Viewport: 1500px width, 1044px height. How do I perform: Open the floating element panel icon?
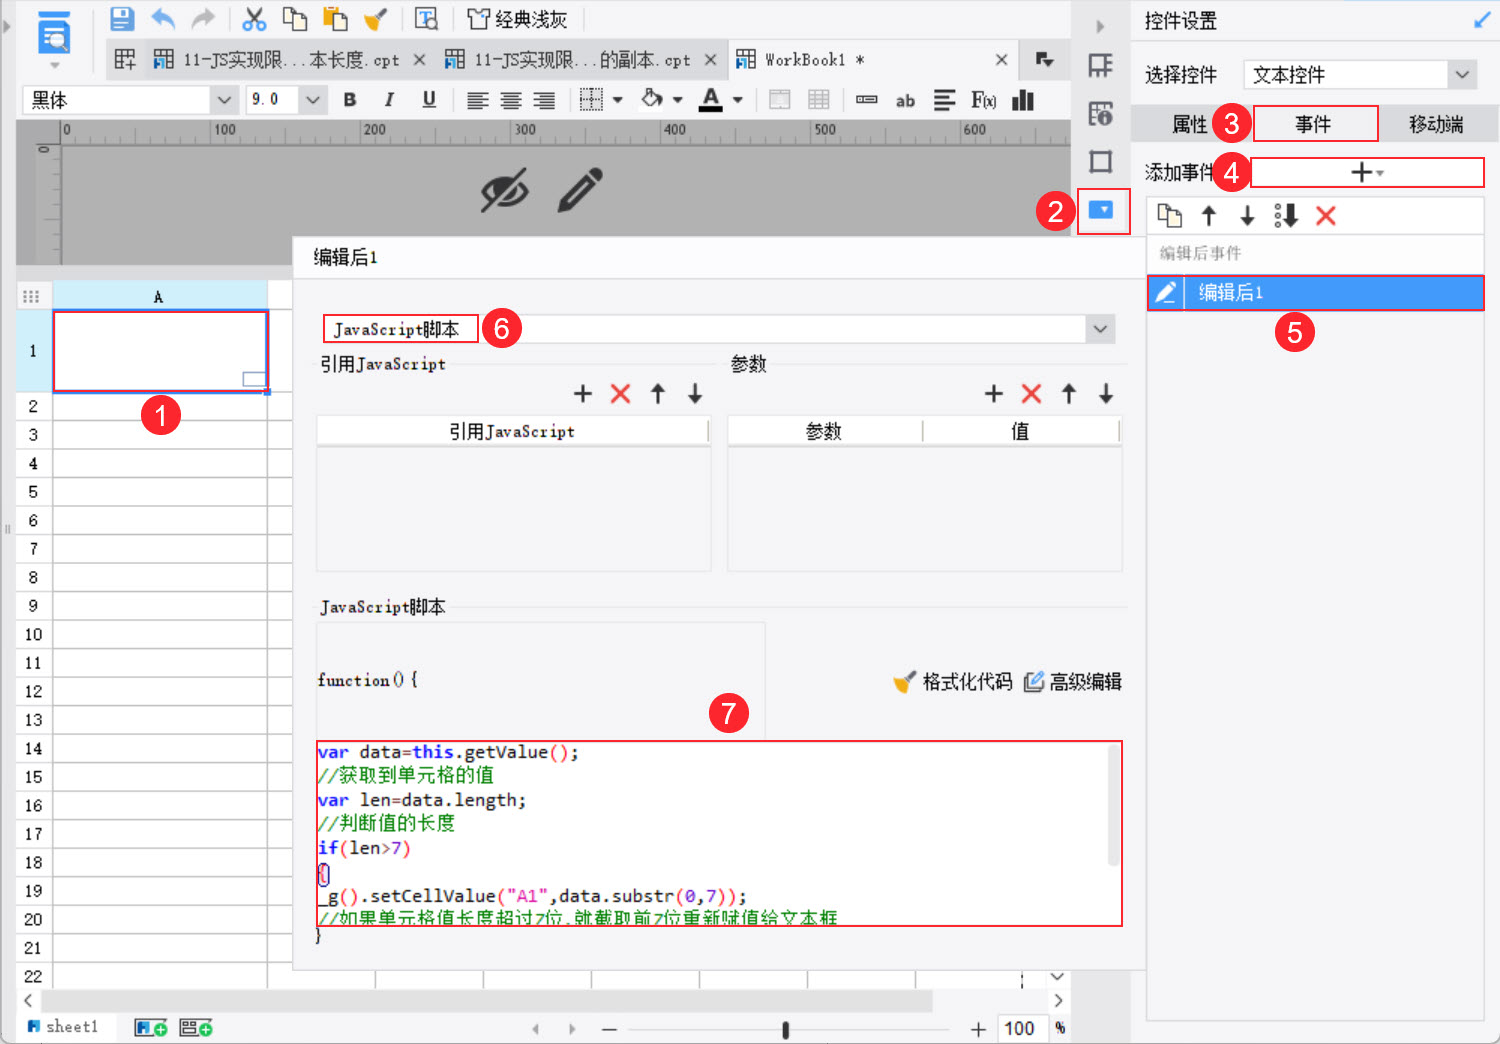coord(1101,162)
